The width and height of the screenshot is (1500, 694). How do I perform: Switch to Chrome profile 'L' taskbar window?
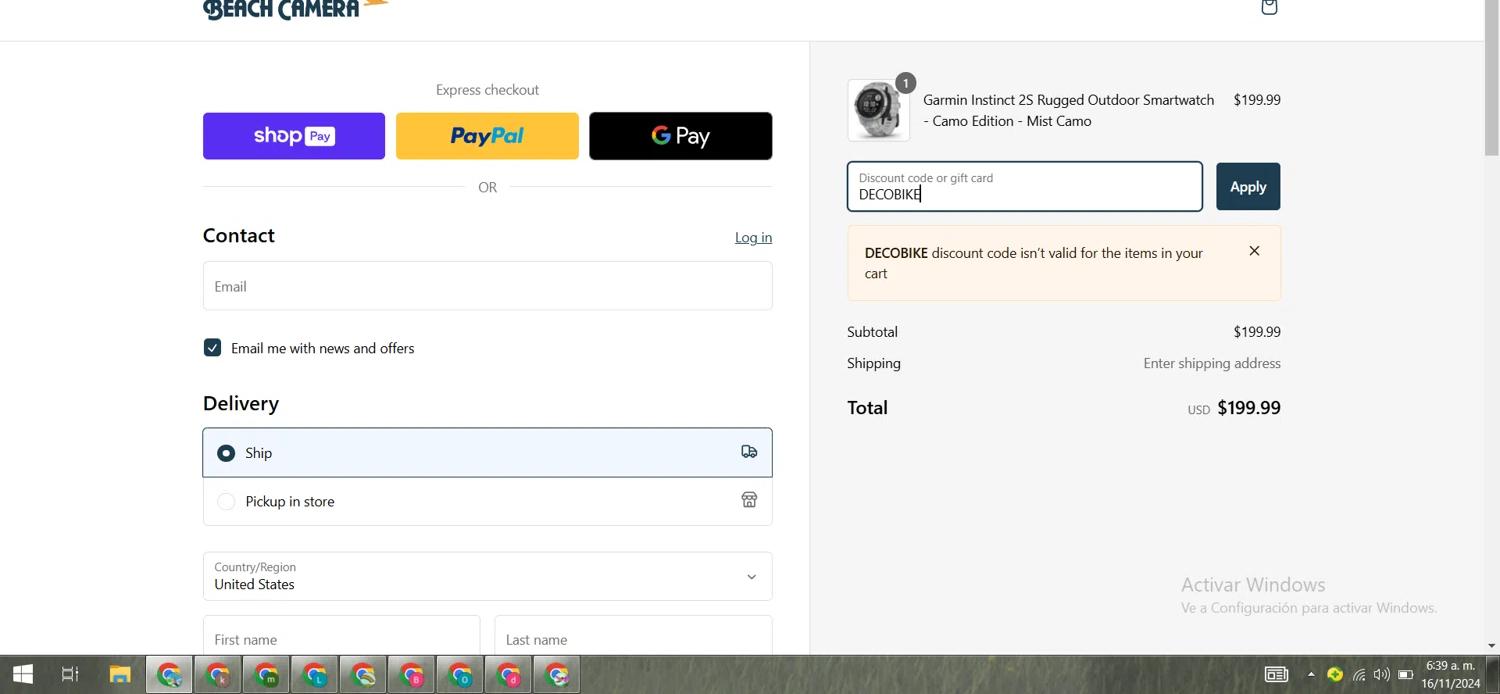(315, 675)
